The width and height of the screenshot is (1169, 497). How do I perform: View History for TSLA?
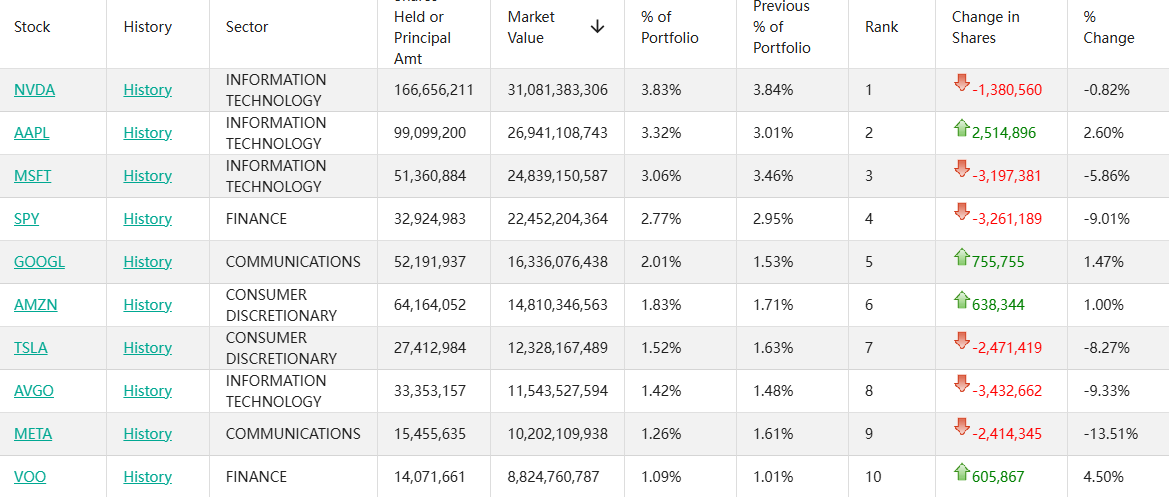148,348
